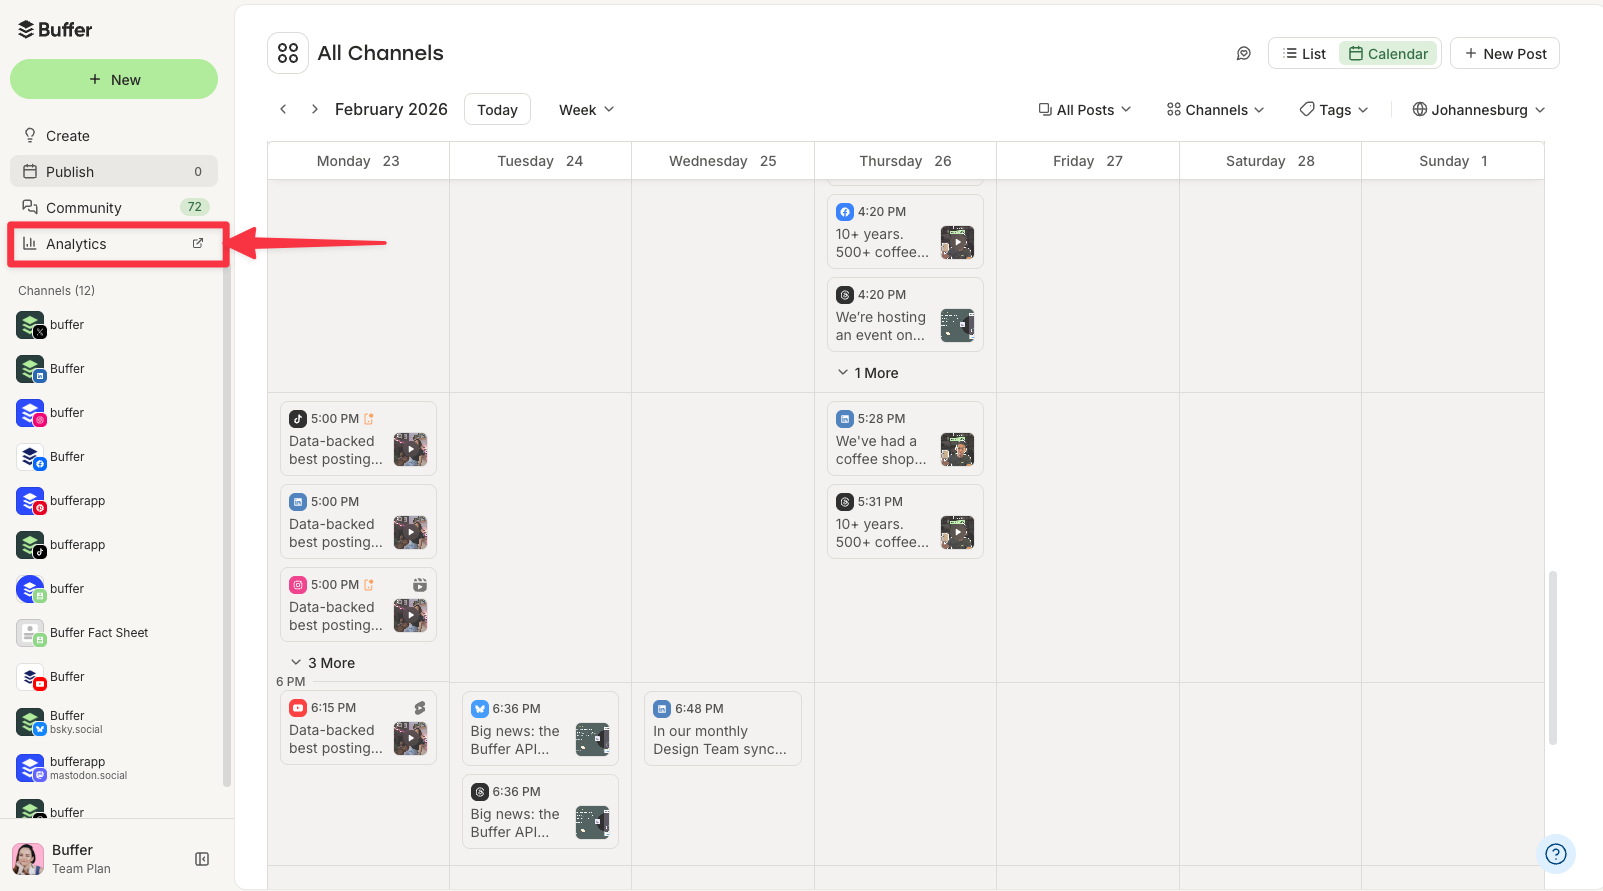This screenshot has height=891, width=1603.
Task: Open Community in sidebar
Action: coord(114,208)
